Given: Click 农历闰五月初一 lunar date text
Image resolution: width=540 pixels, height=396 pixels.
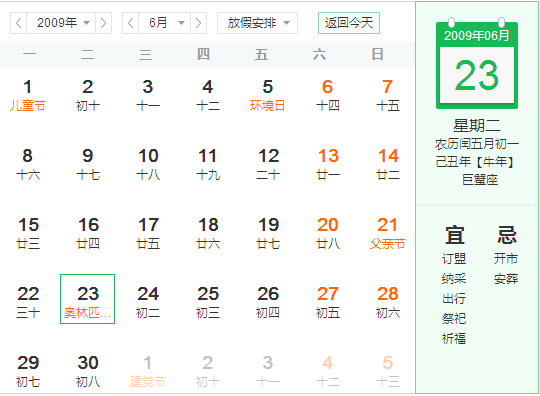Looking at the screenshot, I should click(477, 144).
